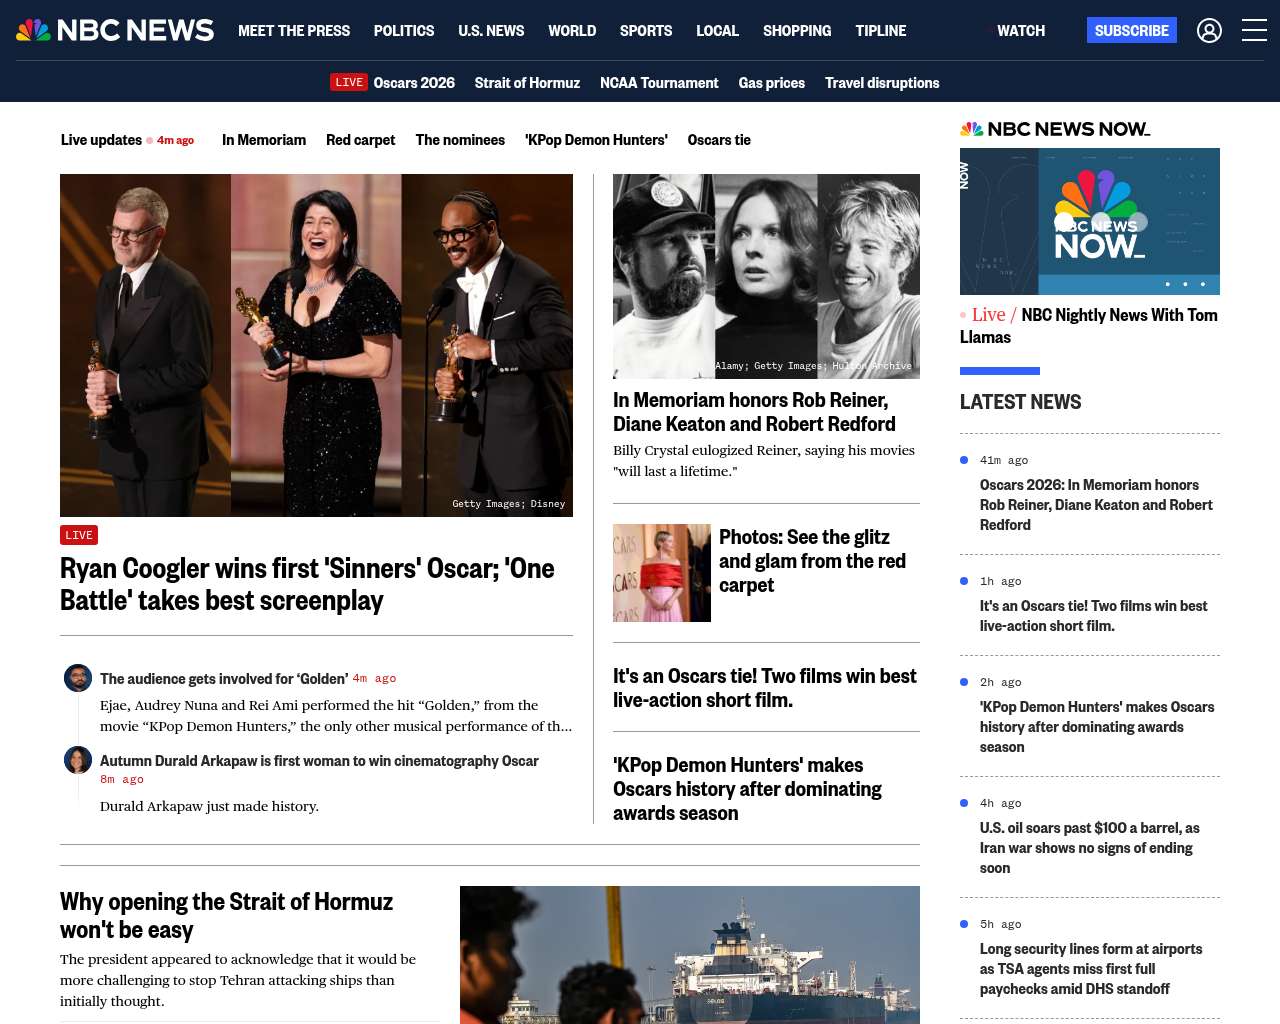Open Autumn Durald Arkapaw cinematography Oscar update
This screenshot has width=1280, height=1024.
click(319, 761)
